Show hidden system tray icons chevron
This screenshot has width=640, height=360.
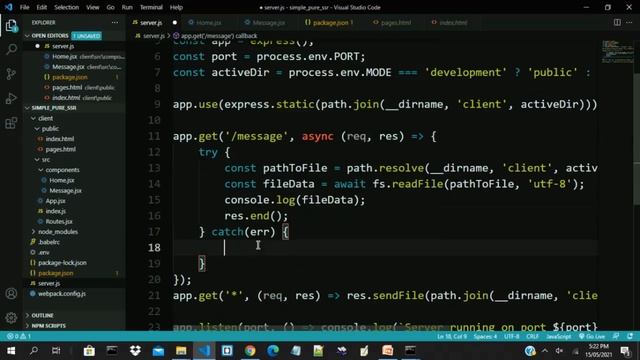[x=545, y=351]
